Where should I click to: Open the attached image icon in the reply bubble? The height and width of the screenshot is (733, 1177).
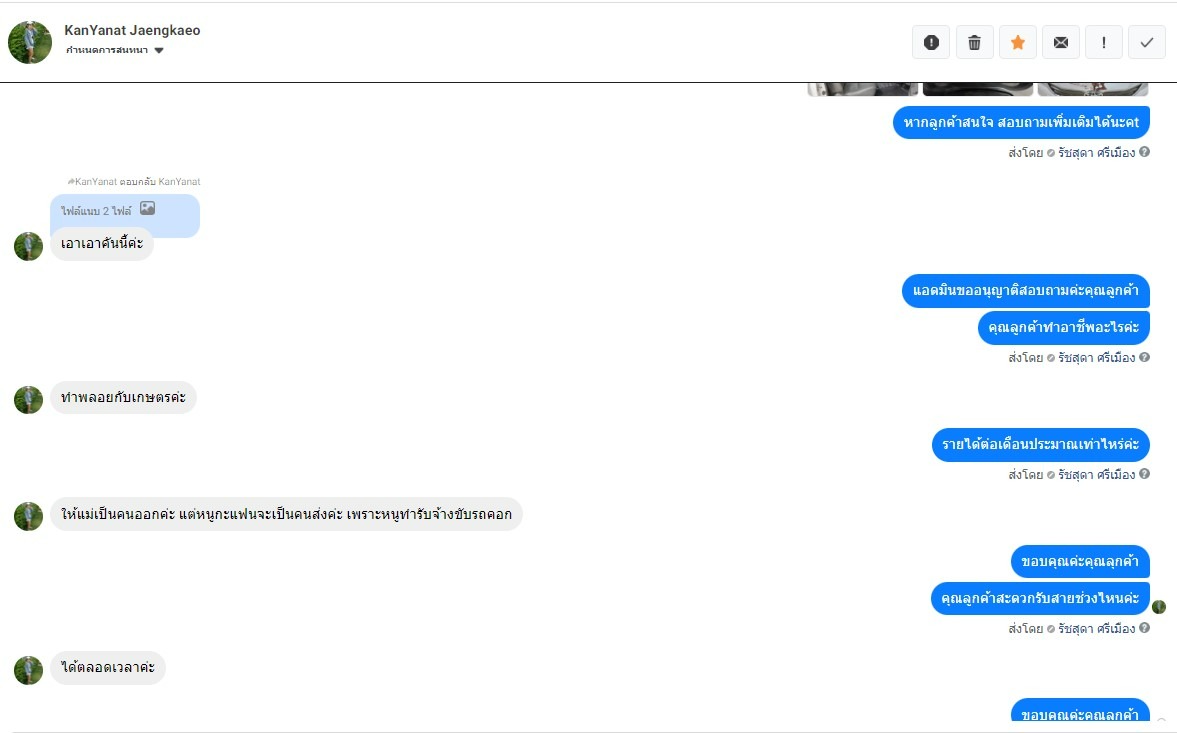148,209
